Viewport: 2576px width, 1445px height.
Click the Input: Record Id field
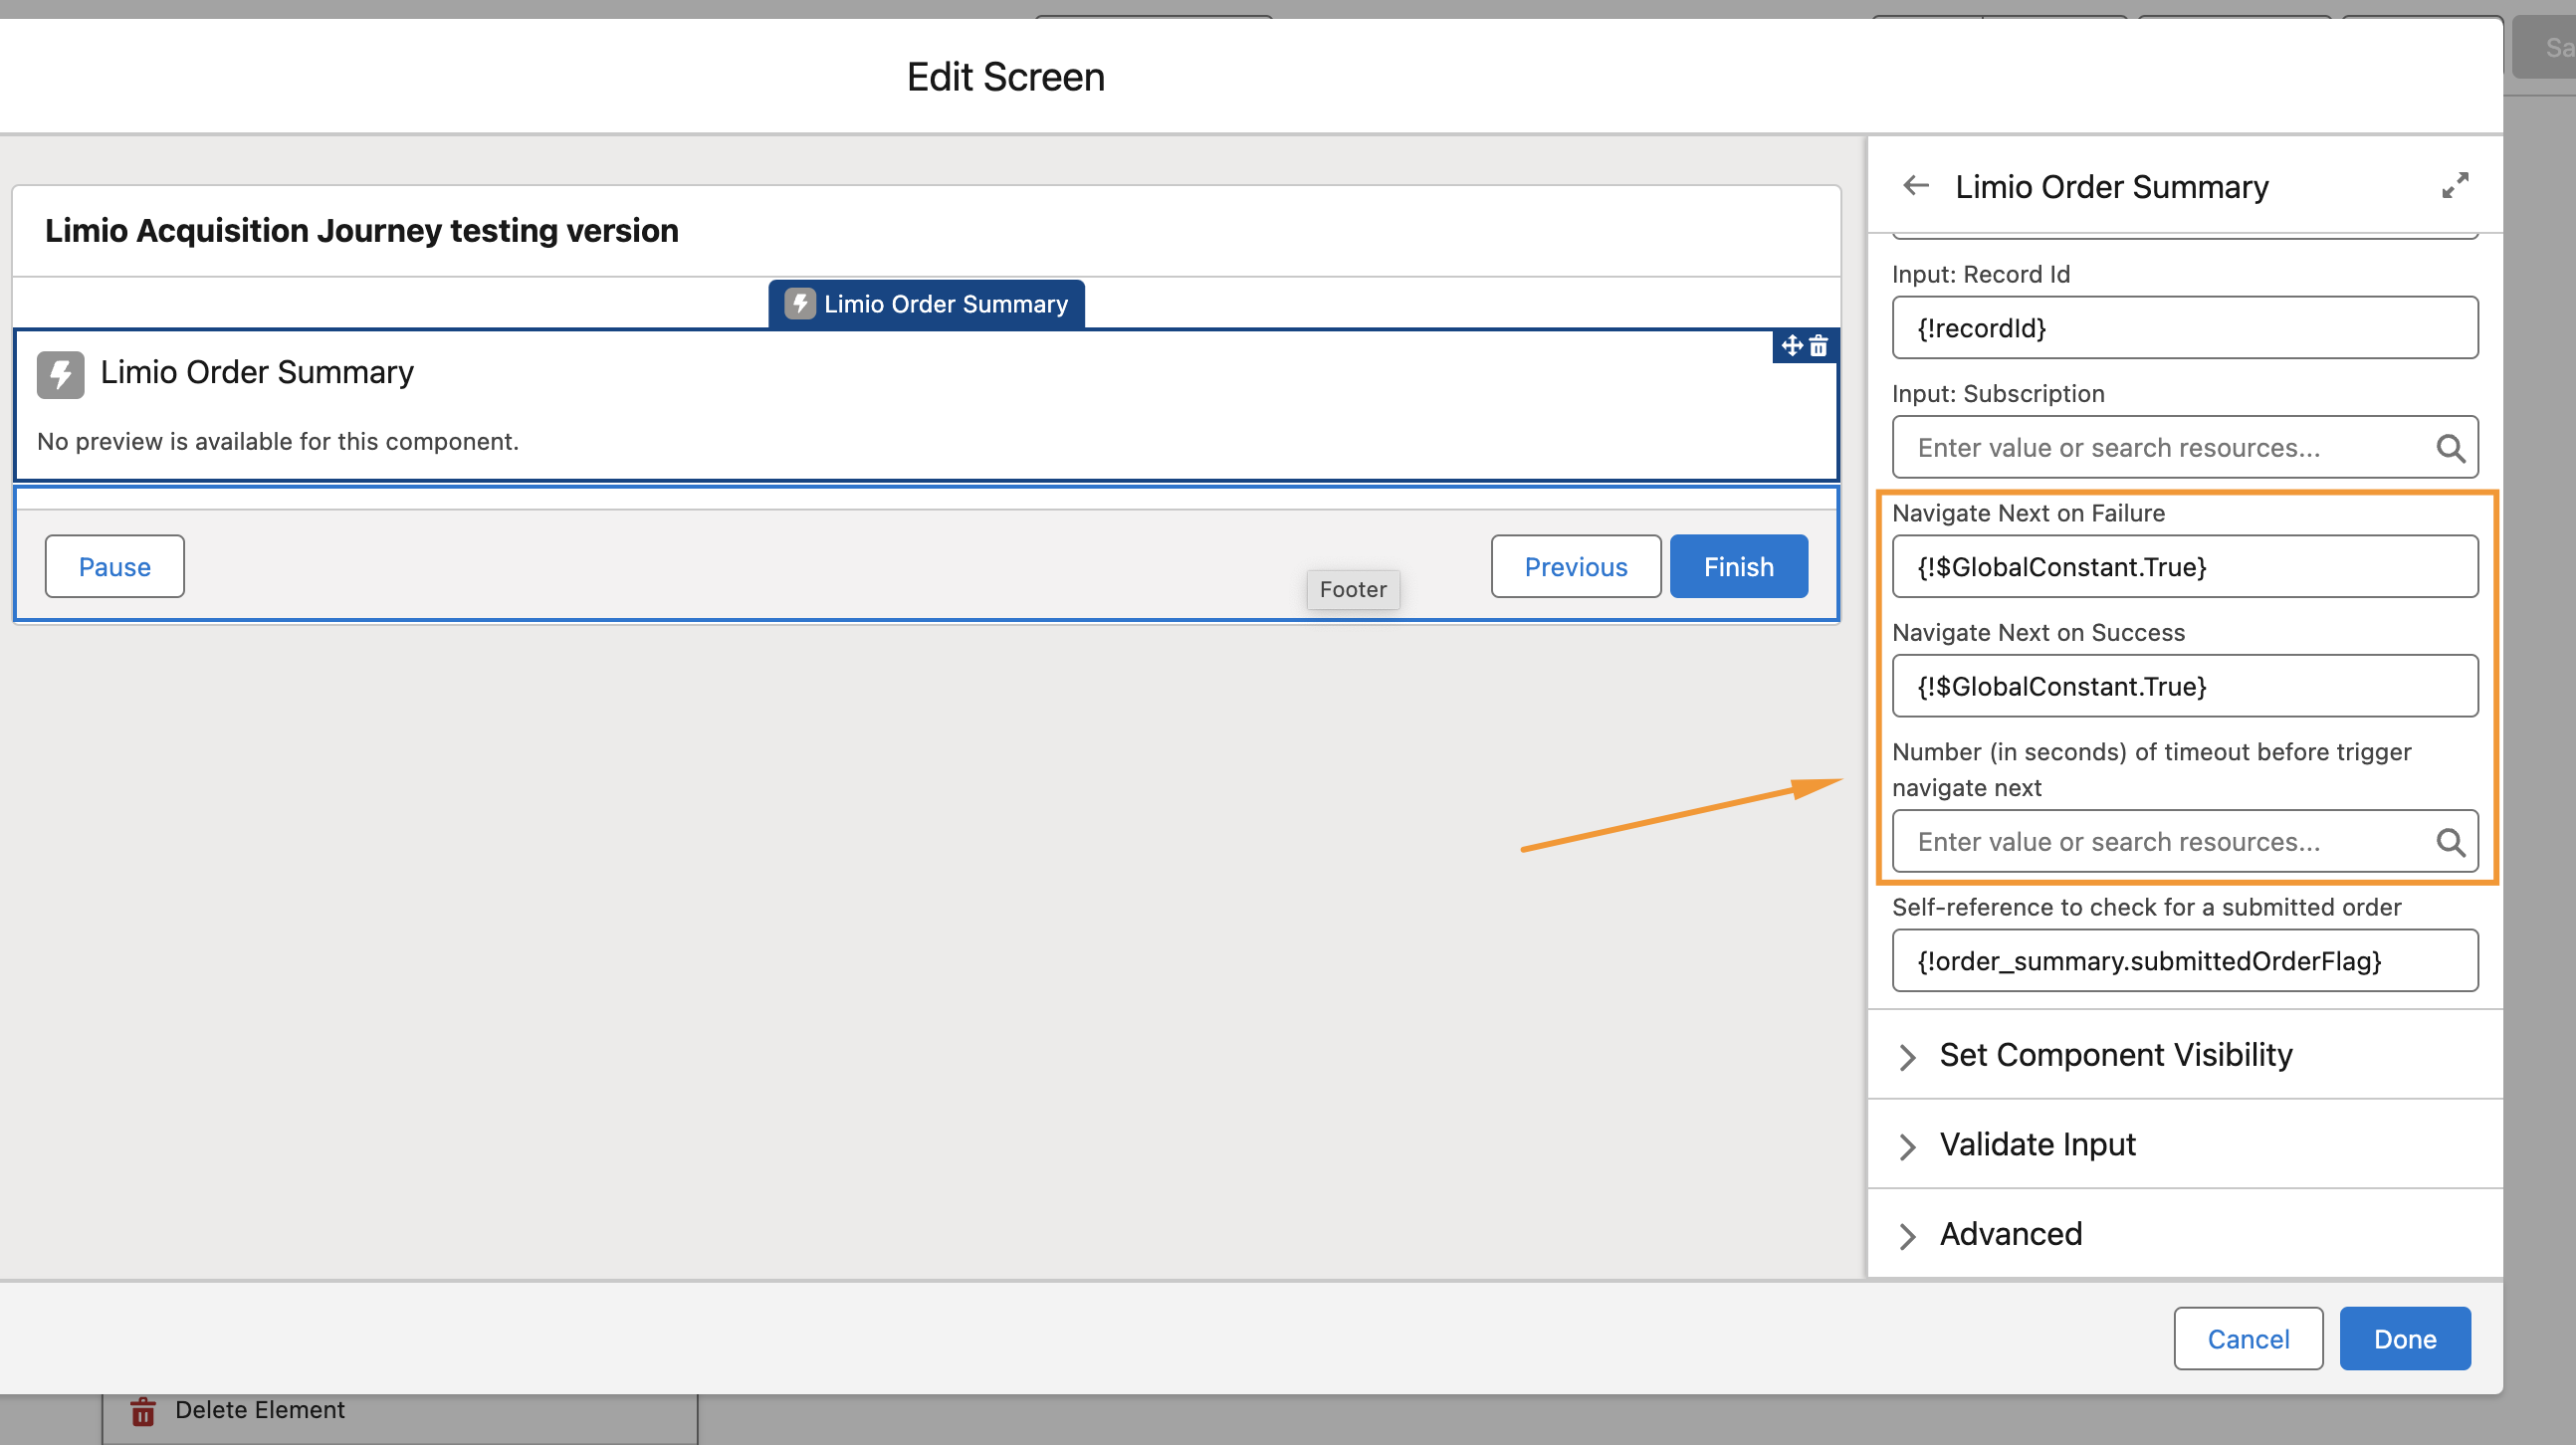[x=2185, y=328]
